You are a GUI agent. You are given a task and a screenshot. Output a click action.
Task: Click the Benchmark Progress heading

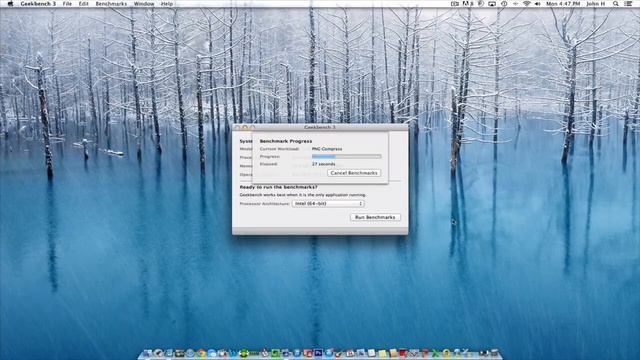pos(286,141)
